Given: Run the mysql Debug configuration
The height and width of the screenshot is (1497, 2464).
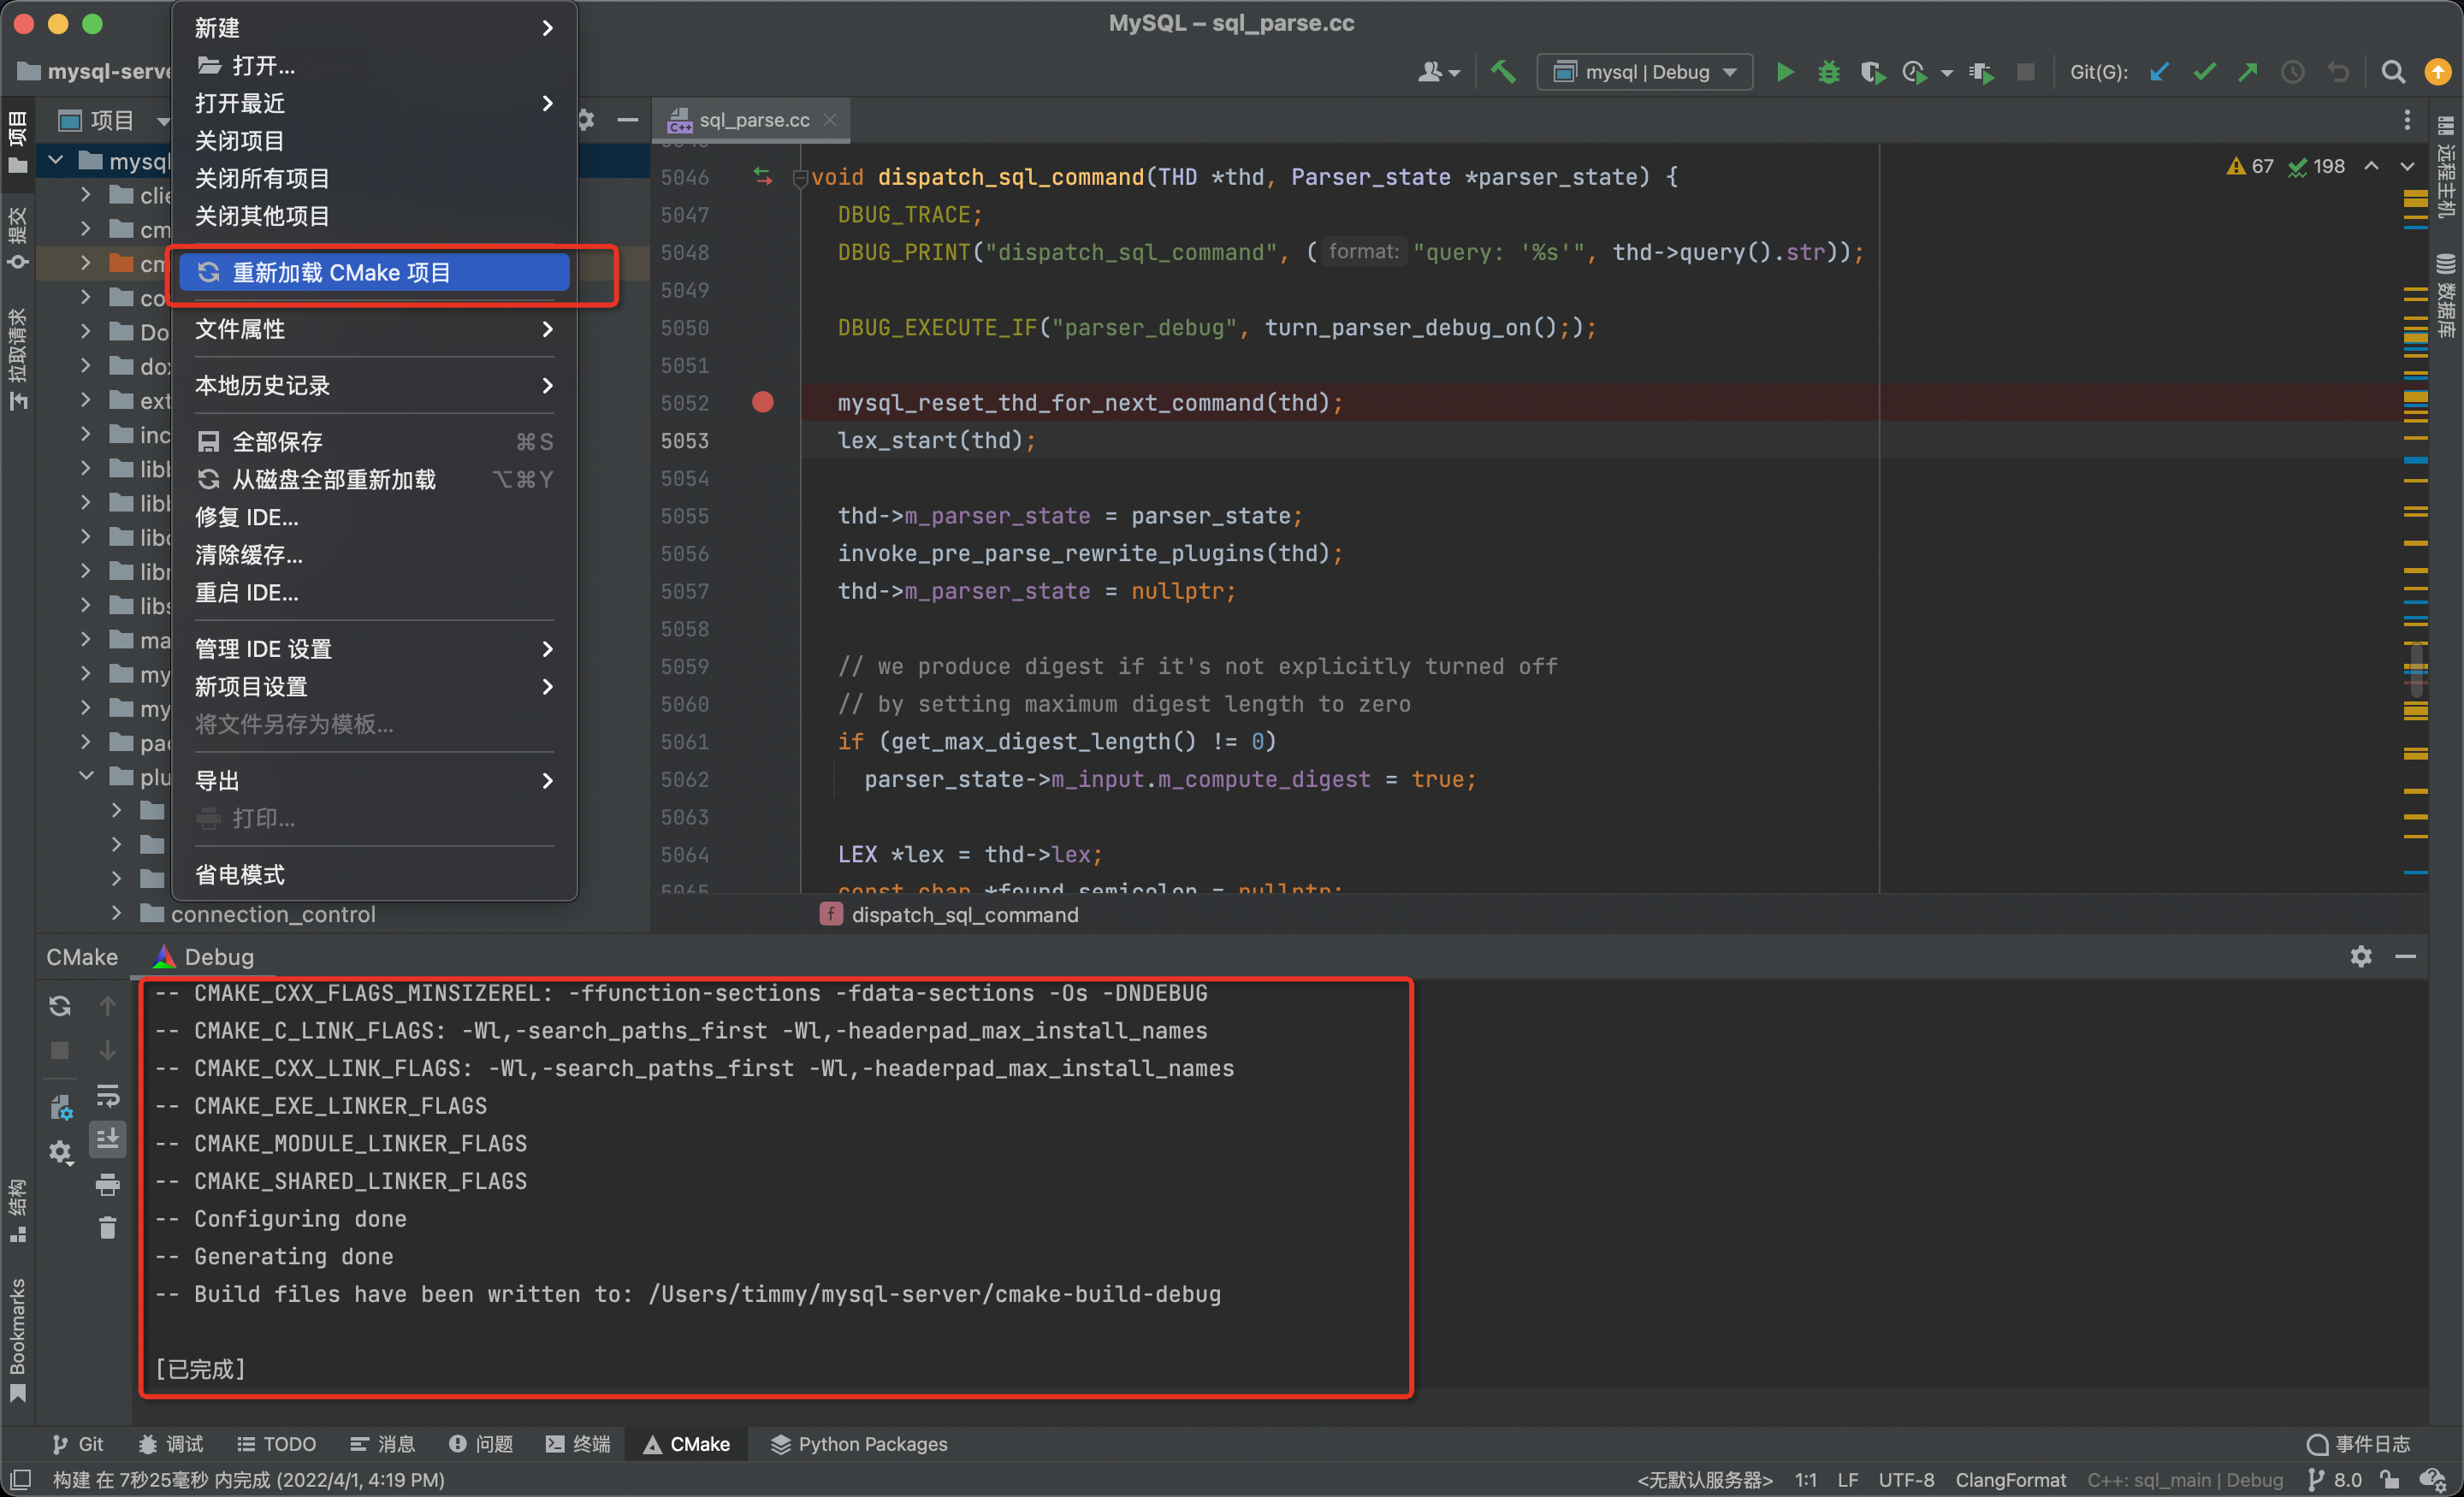Looking at the screenshot, I should tap(1784, 72).
